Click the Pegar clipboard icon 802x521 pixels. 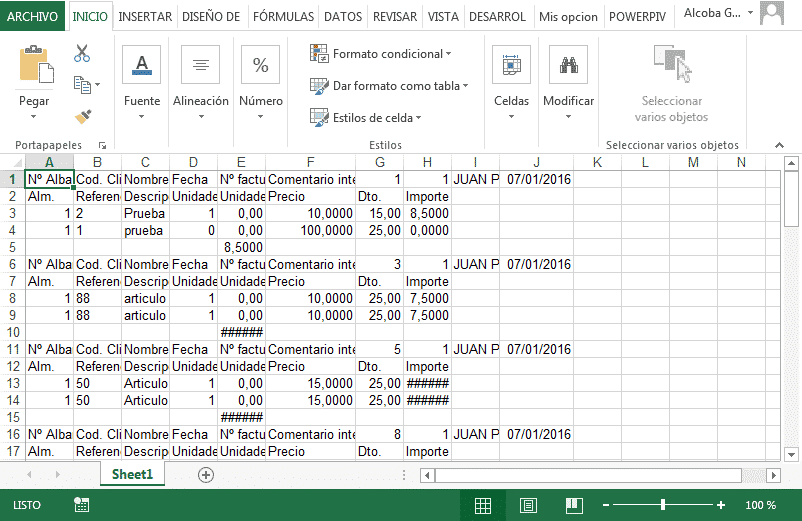coord(36,64)
